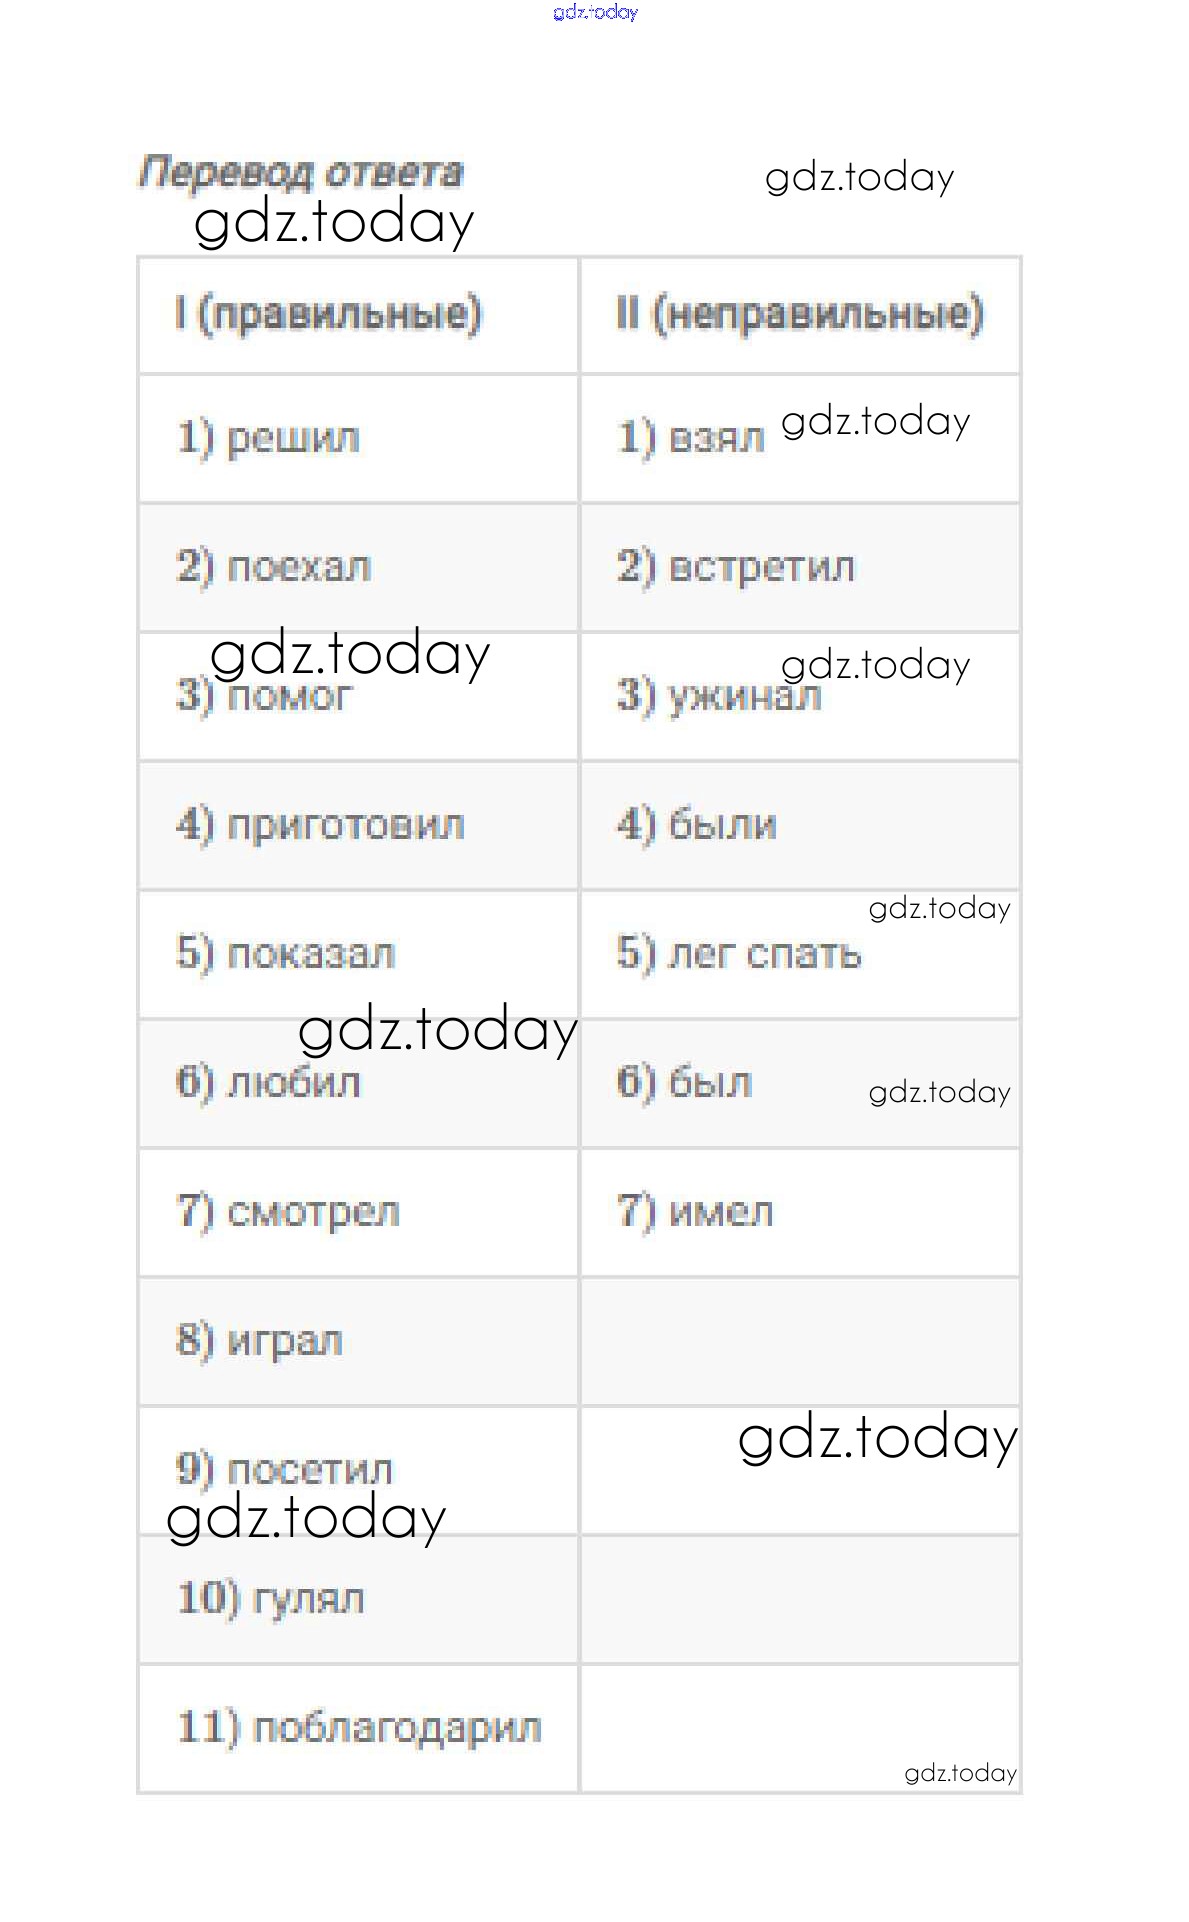1189x1922 pixels.
Task: Click the "1) решил" cell
Action: pyautogui.click(x=268, y=438)
